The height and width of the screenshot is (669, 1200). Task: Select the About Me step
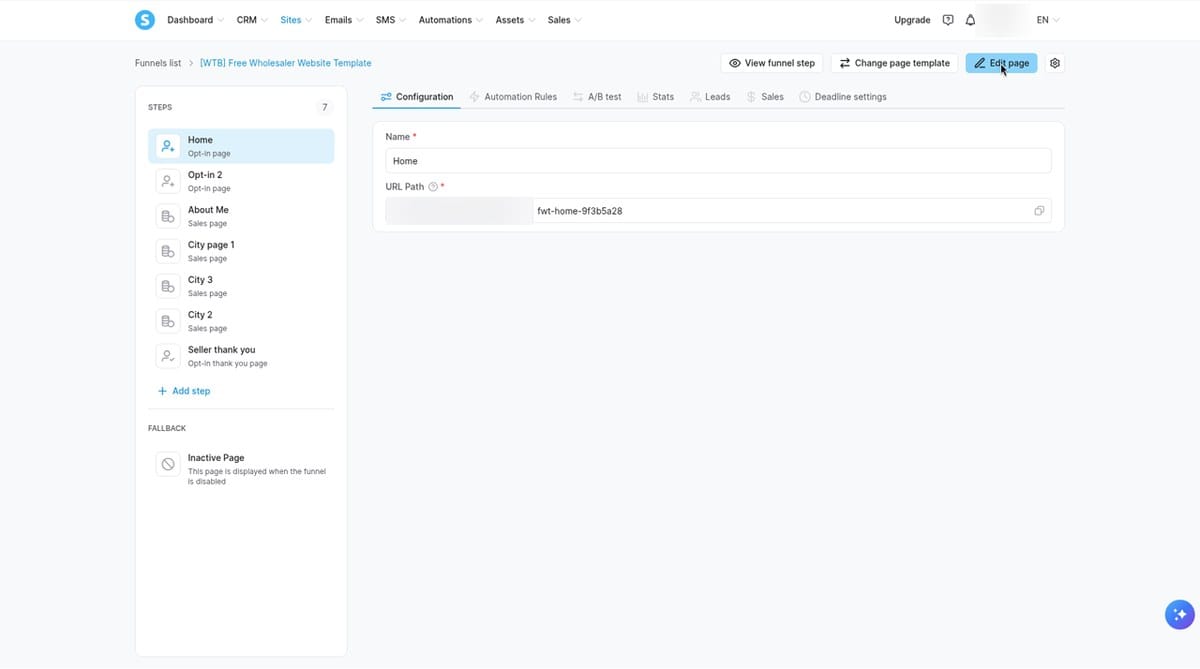coord(241,216)
